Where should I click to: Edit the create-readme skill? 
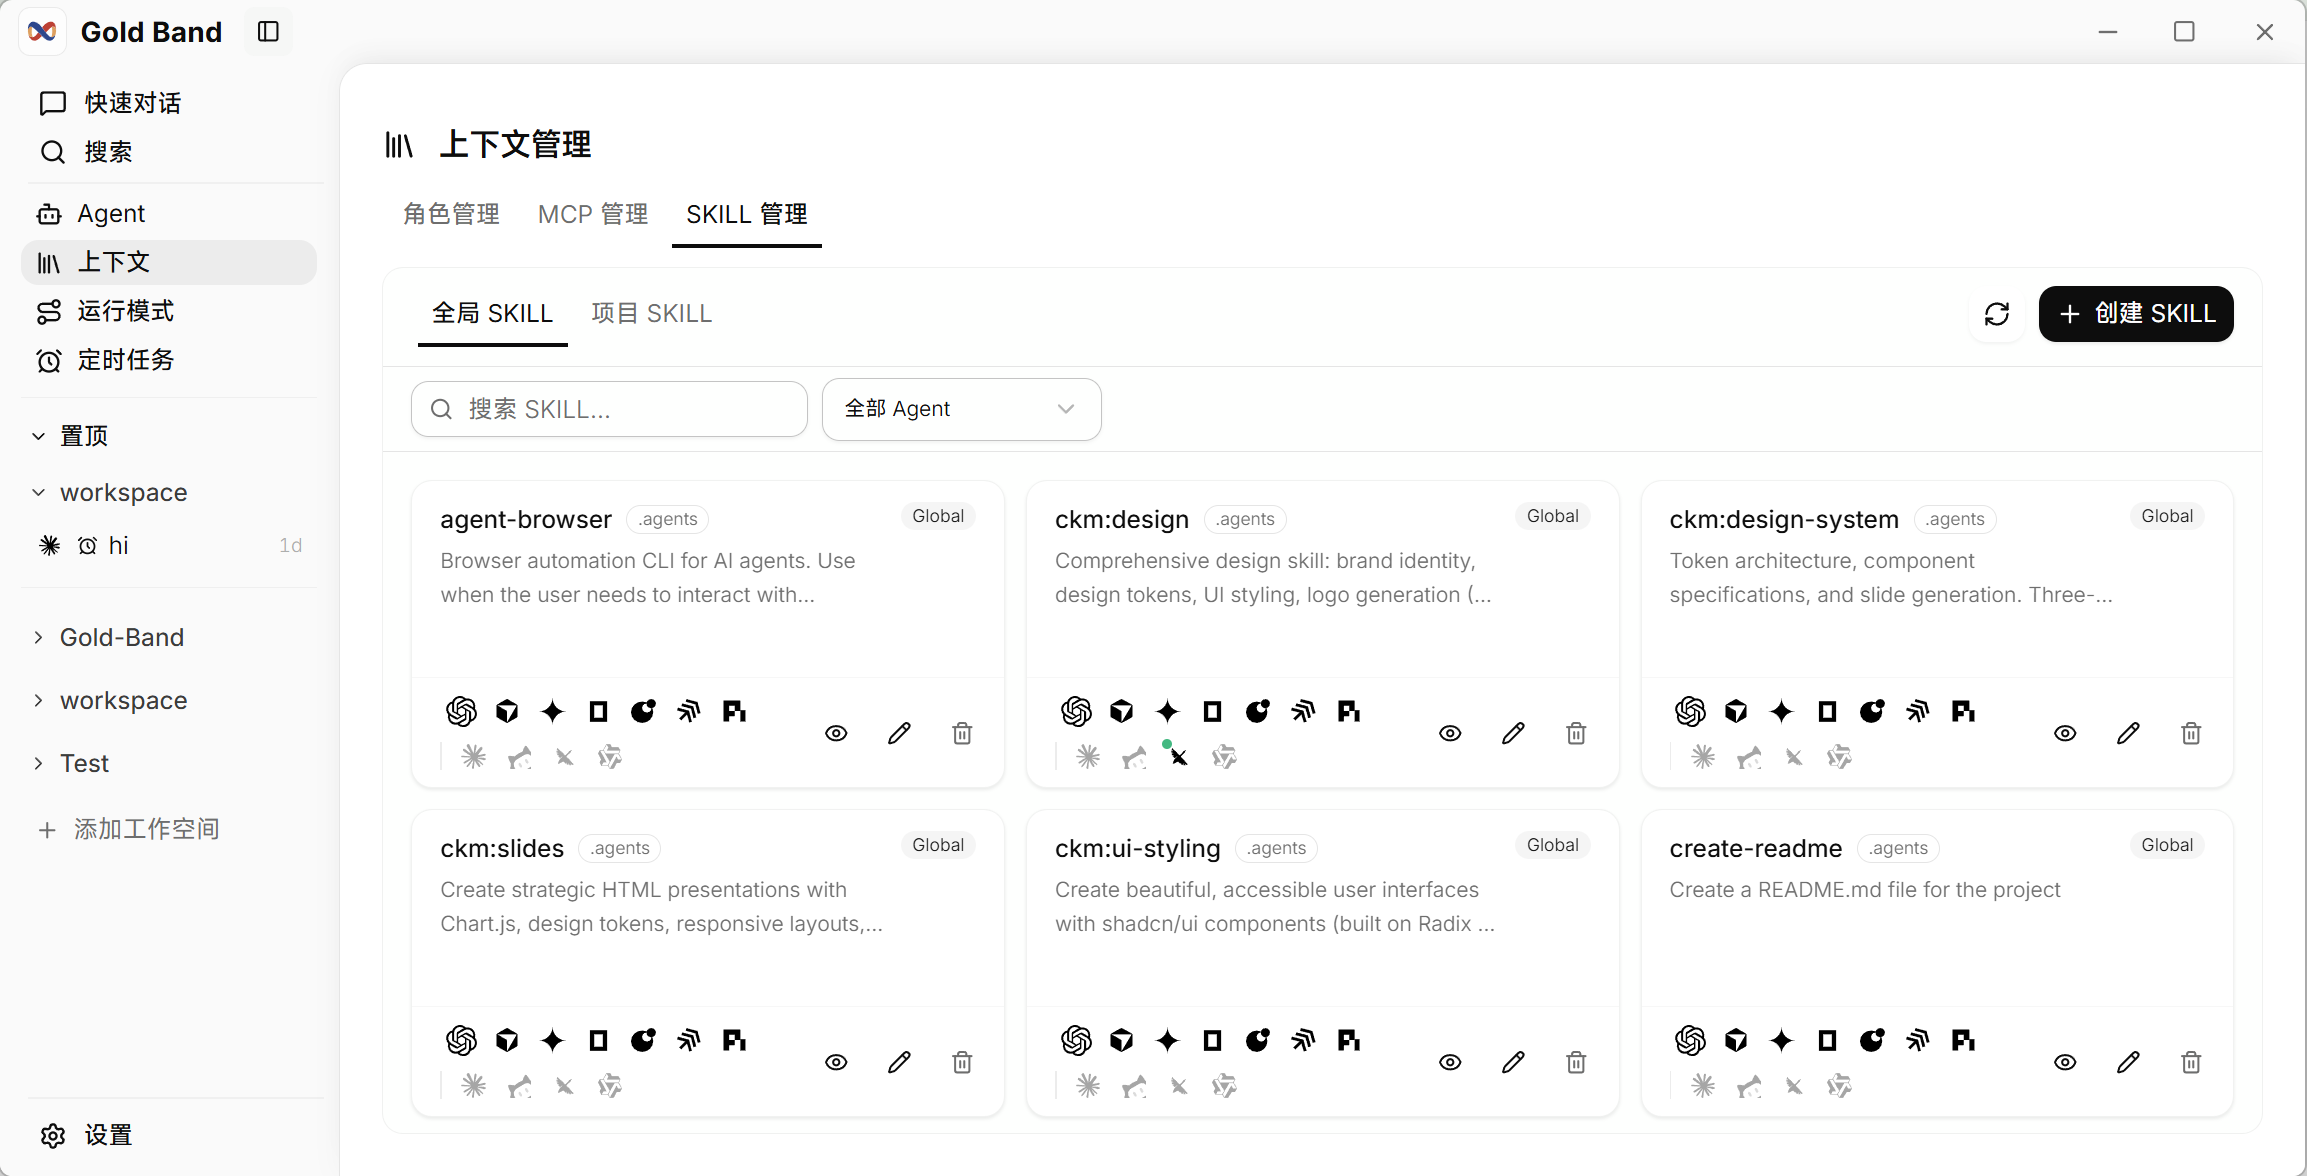(x=2128, y=1062)
